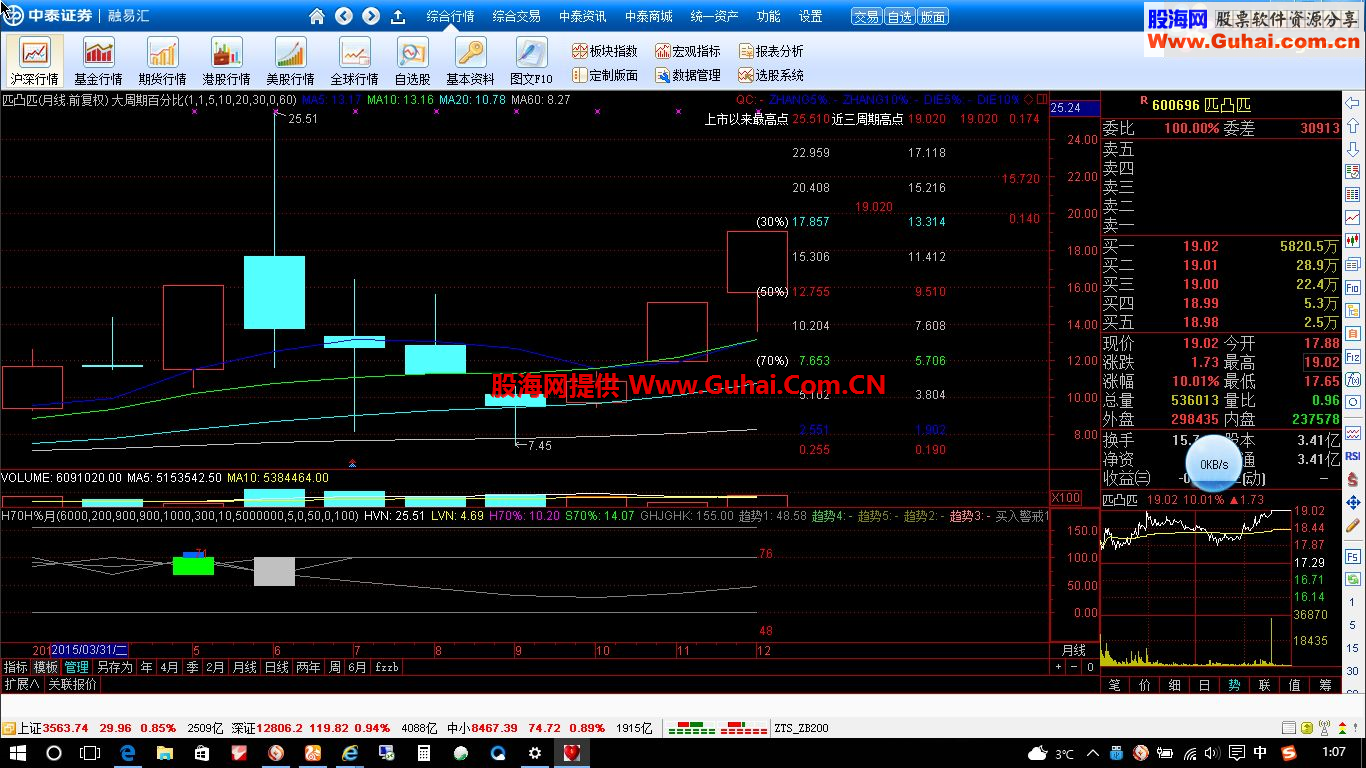Navigate back with left arrow circle
Image resolution: width=1366 pixels, height=768 pixels.
tap(344, 16)
